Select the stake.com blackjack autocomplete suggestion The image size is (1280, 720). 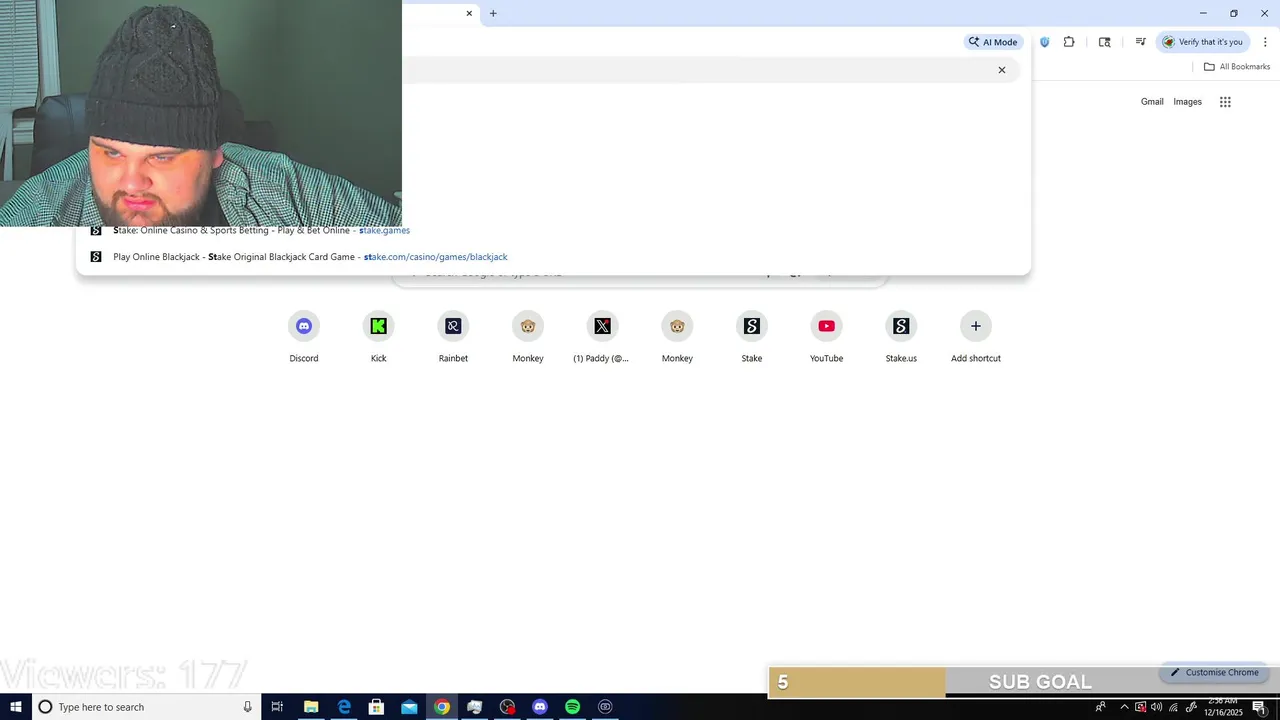click(553, 257)
